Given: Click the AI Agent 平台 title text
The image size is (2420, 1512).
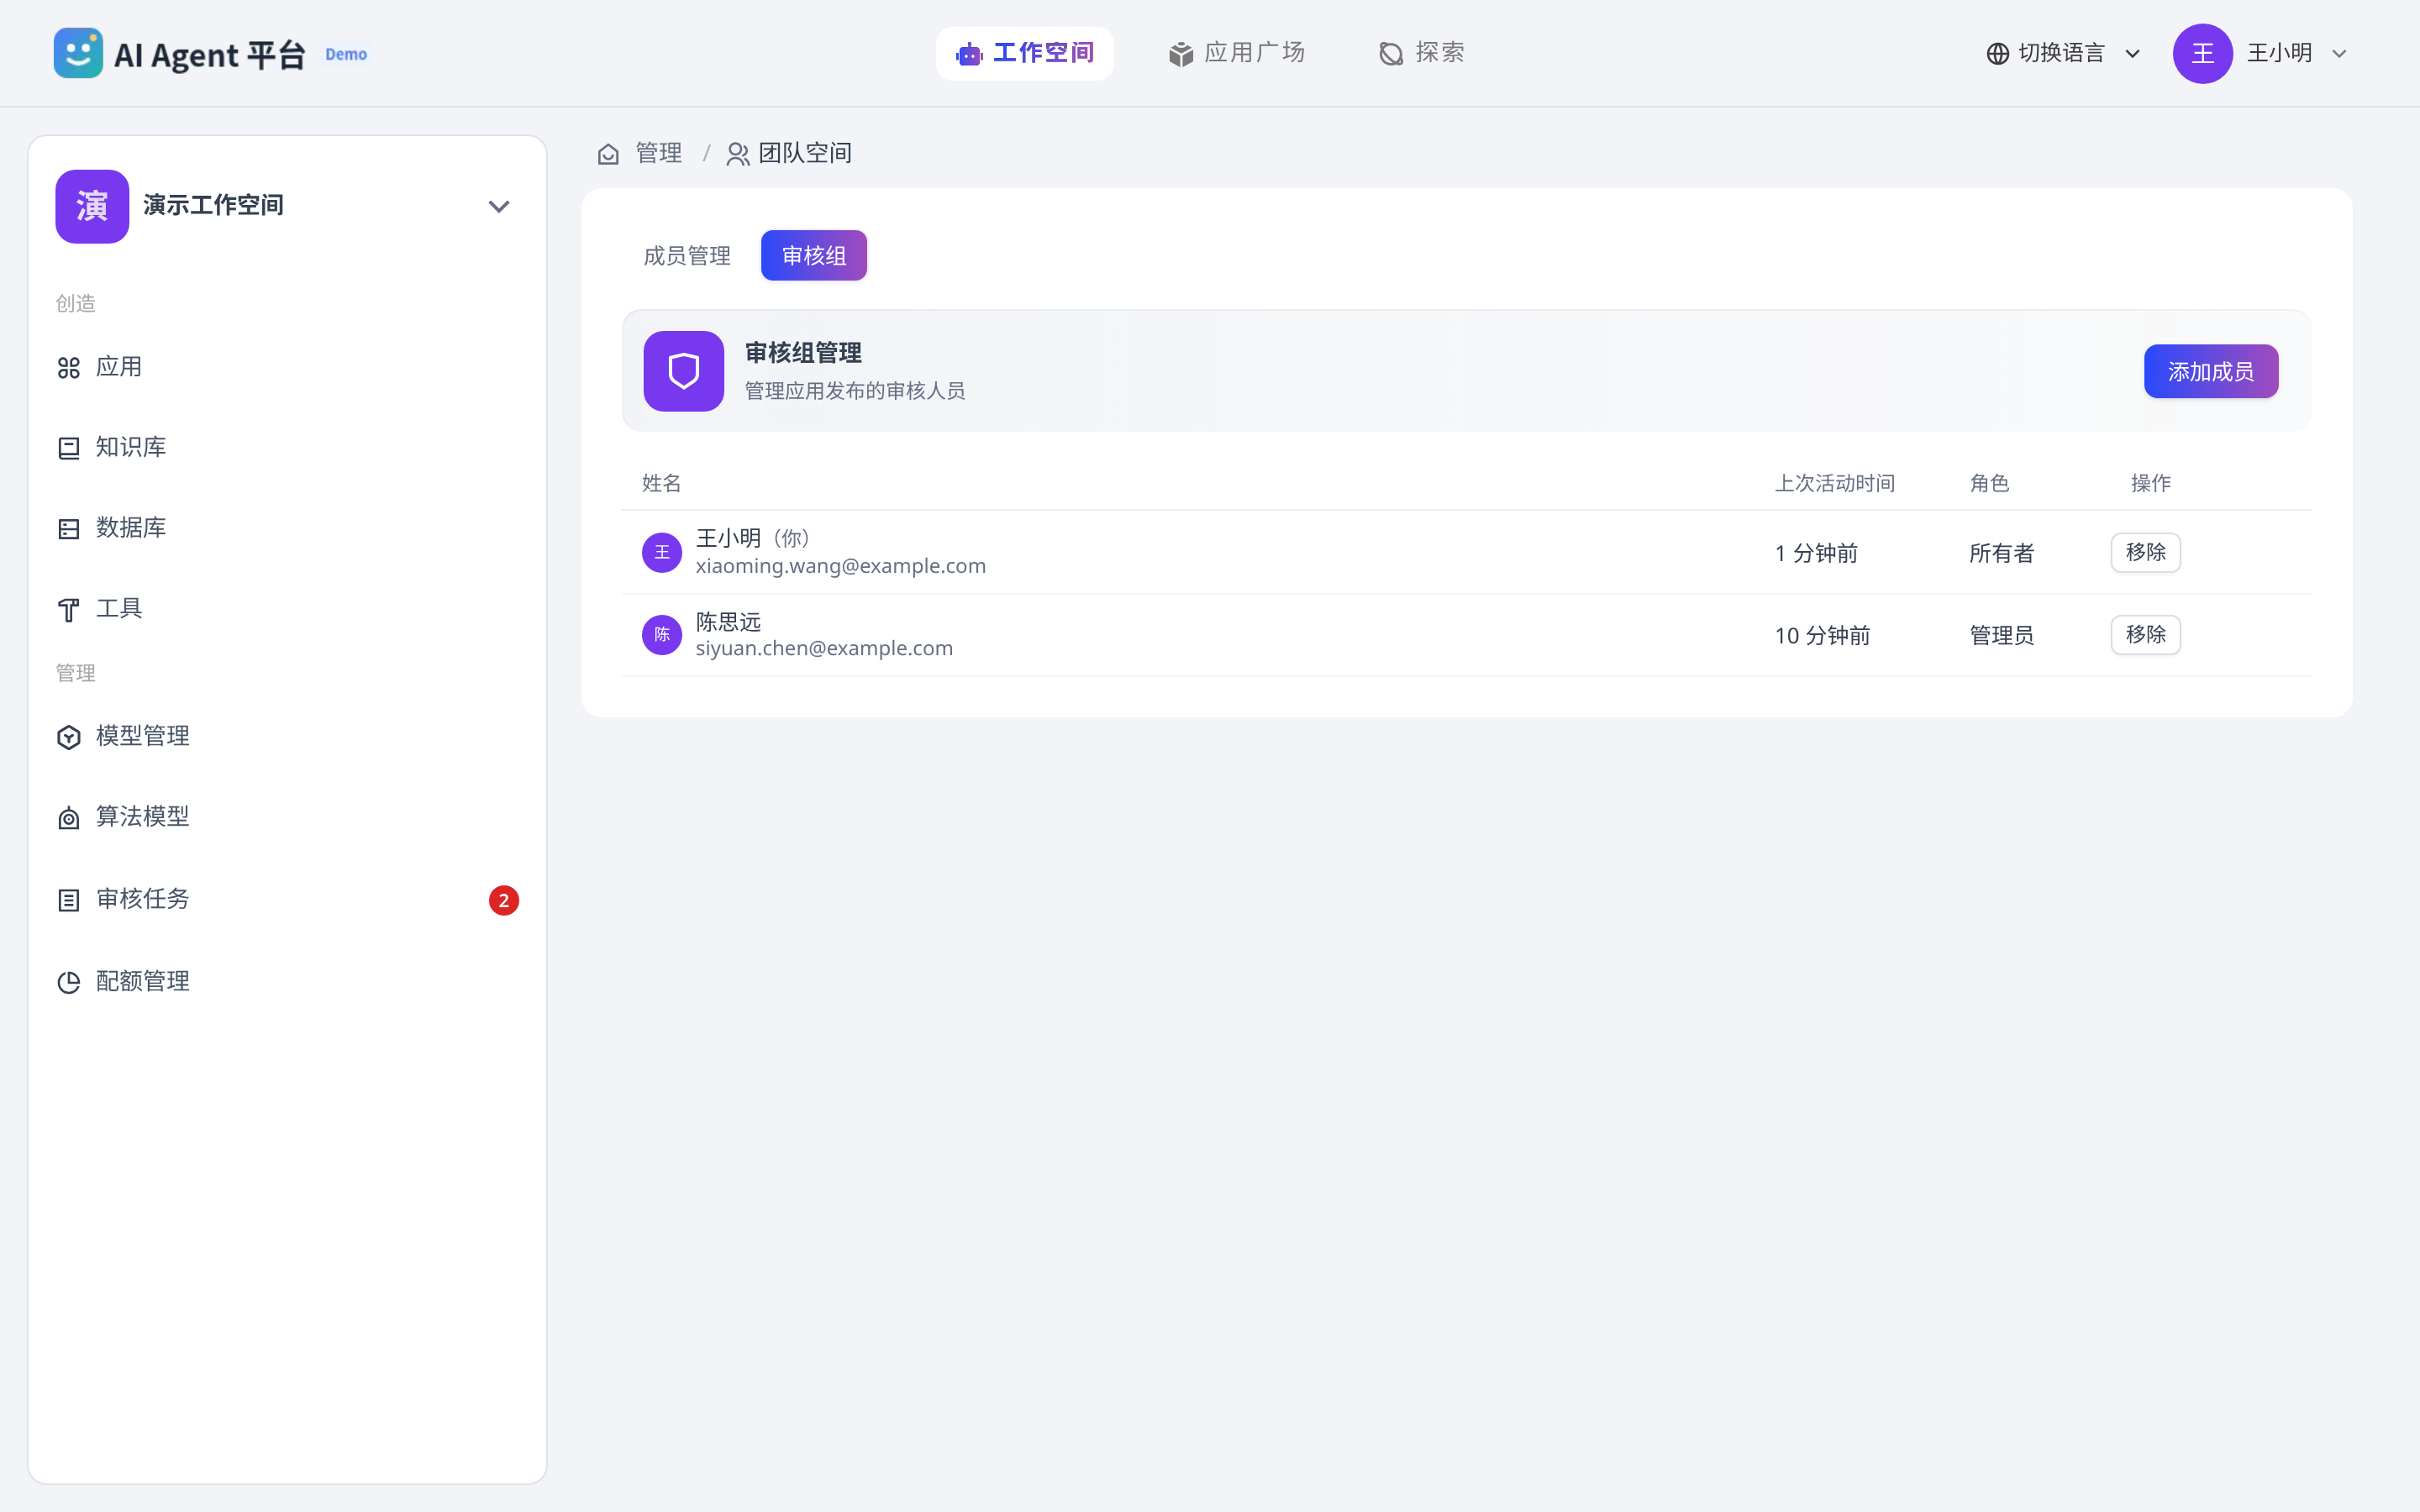Looking at the screenshot, I should click(x=210, y=55).
